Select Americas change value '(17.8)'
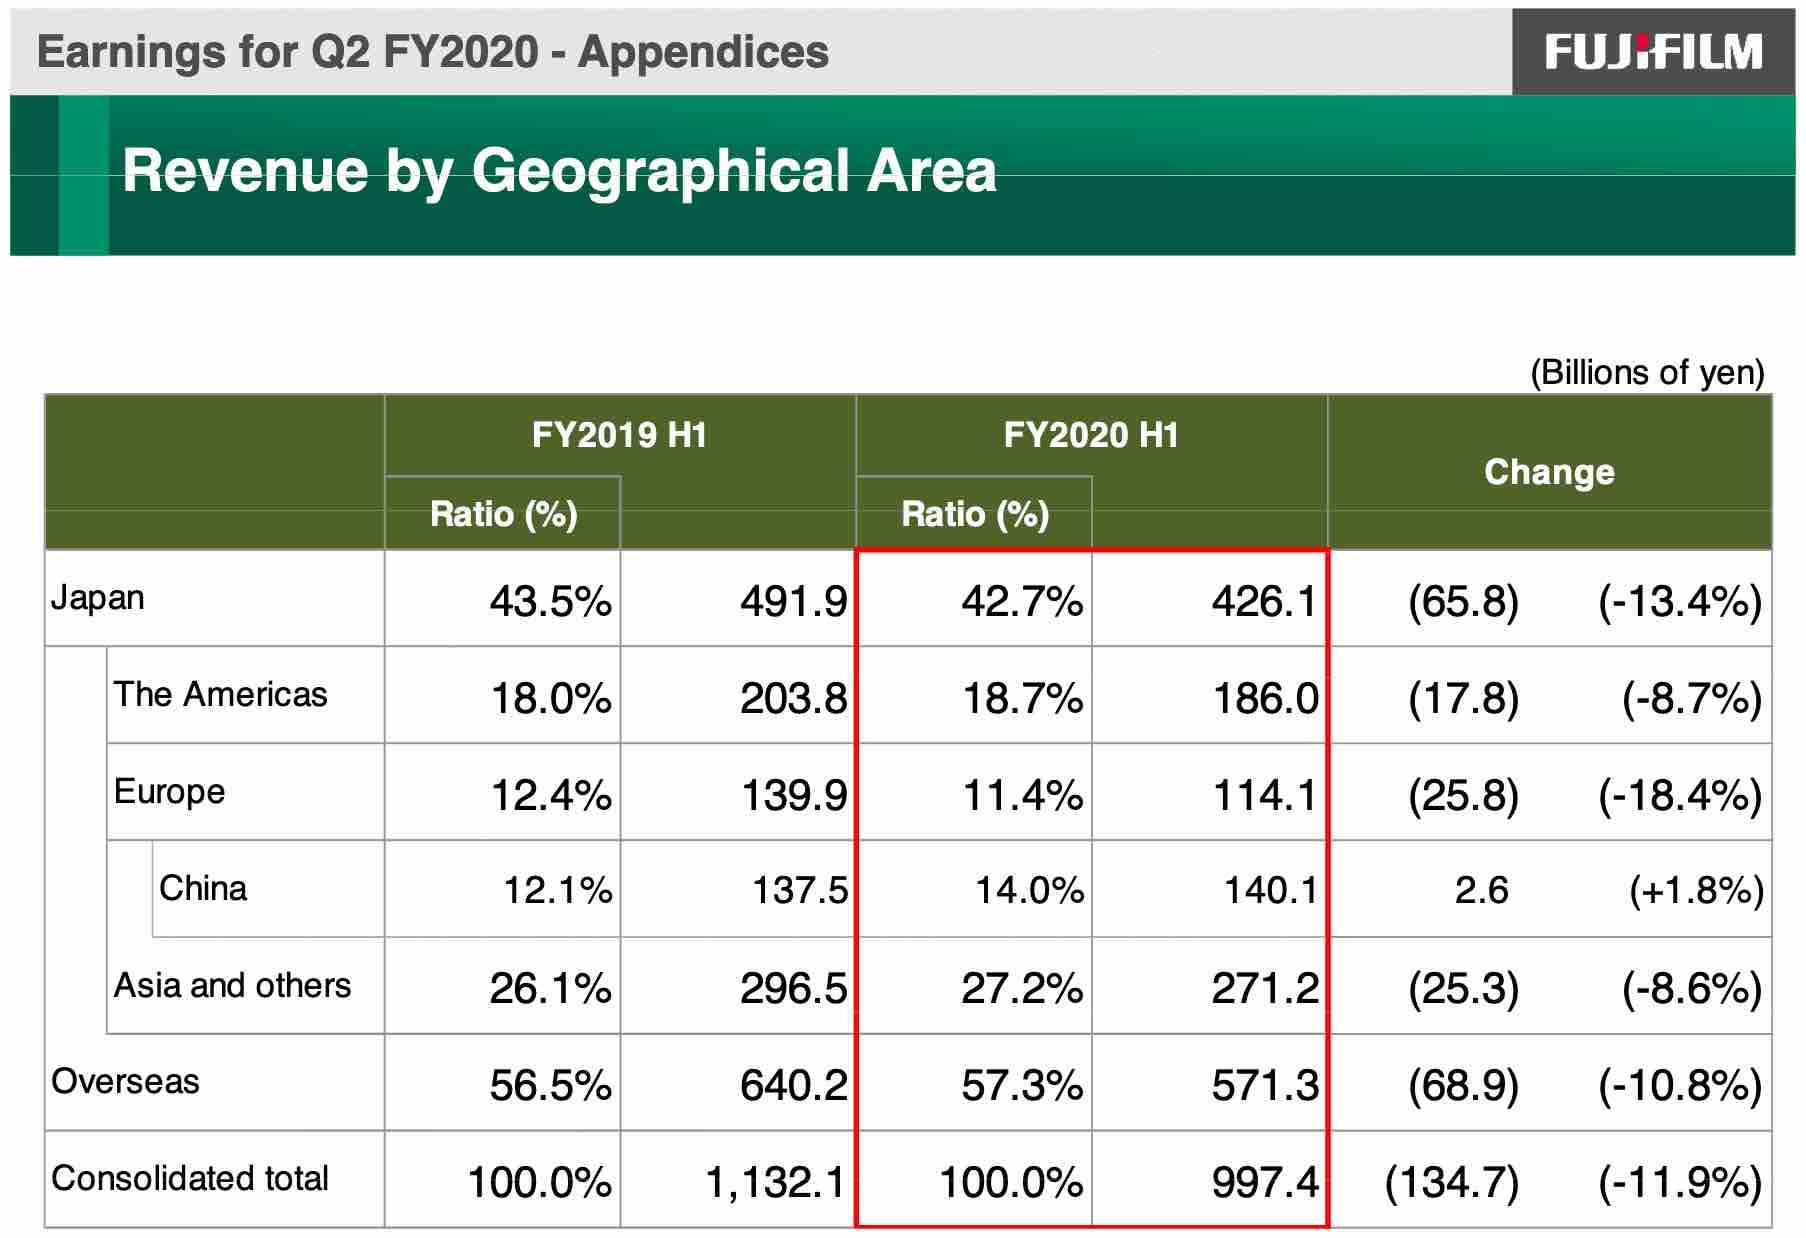Screen dimensions: 1806x1238 pyautogui.click(x=1463, y=698)
